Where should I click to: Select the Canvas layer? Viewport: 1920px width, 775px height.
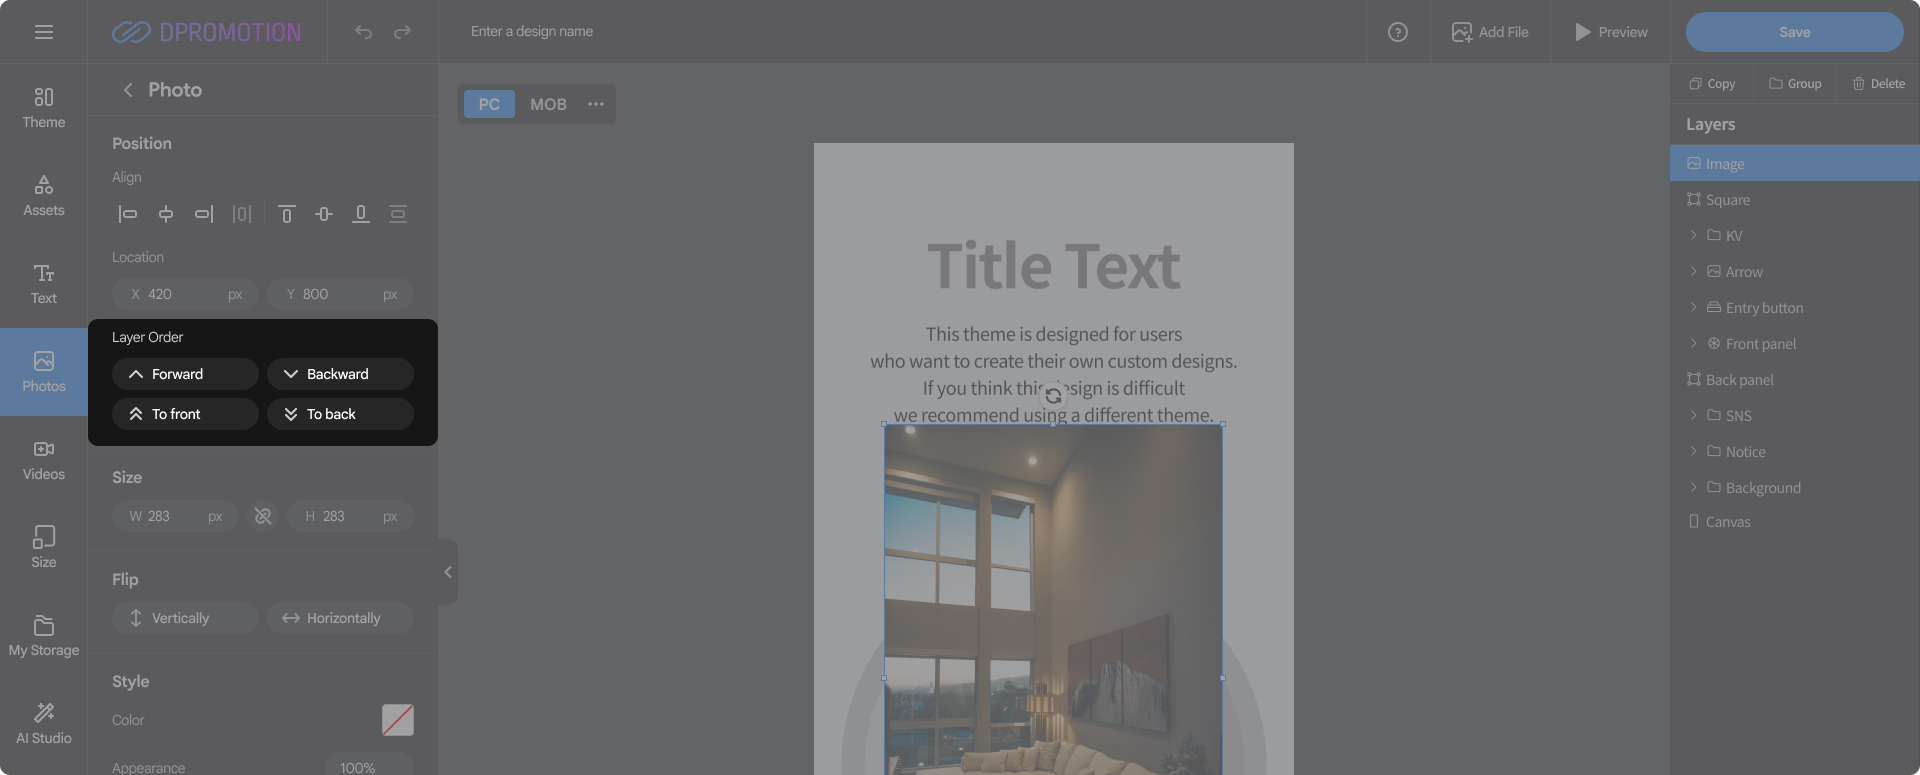1795,522
